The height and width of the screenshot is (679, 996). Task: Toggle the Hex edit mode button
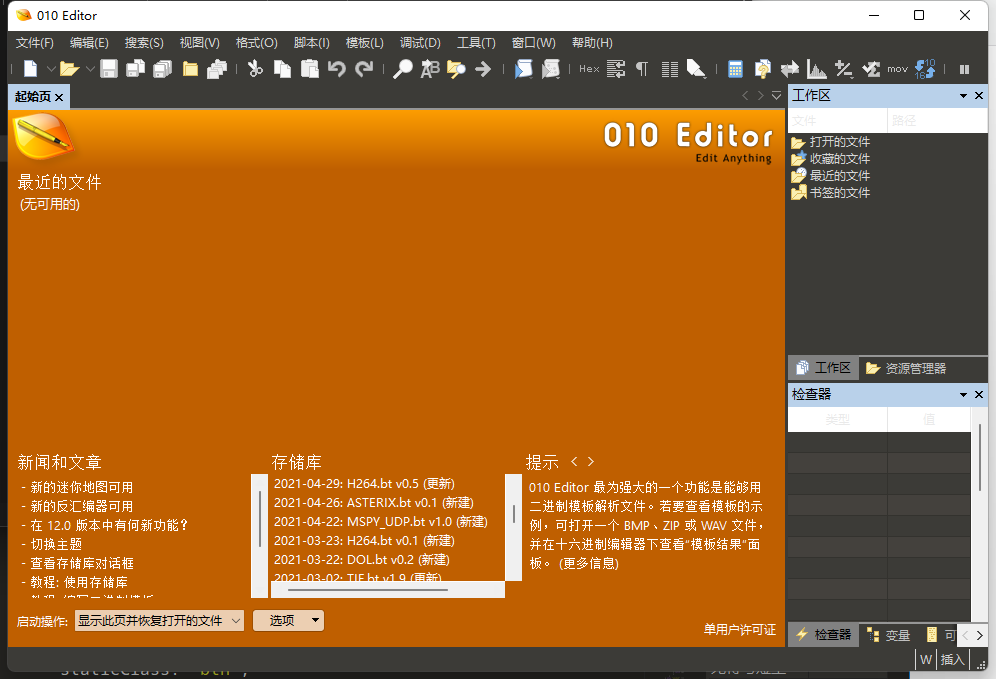pyautogui.click(x=589, y=69)
